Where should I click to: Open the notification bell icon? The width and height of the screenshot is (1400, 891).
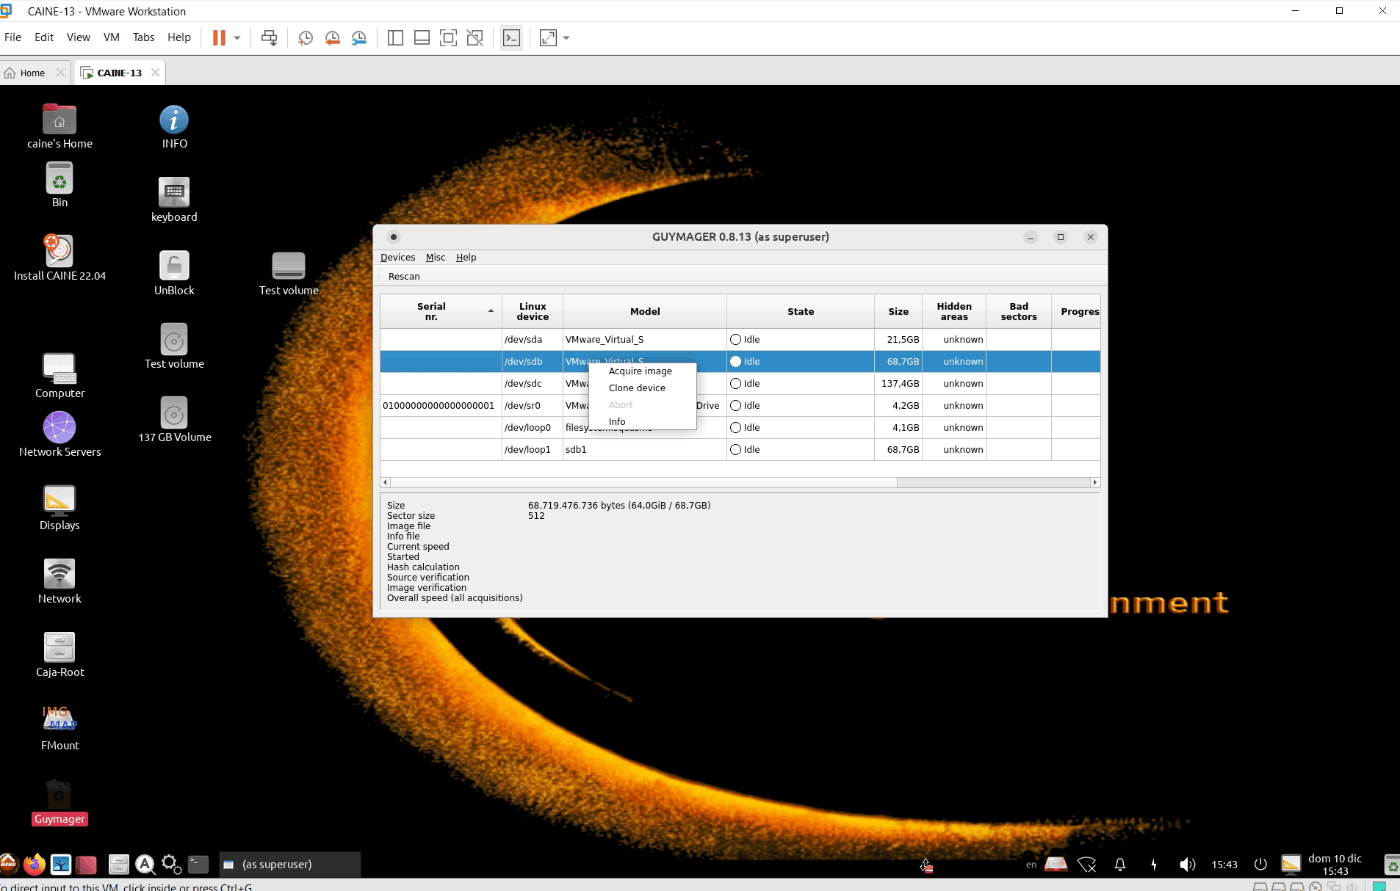(x=1120, y=865)
